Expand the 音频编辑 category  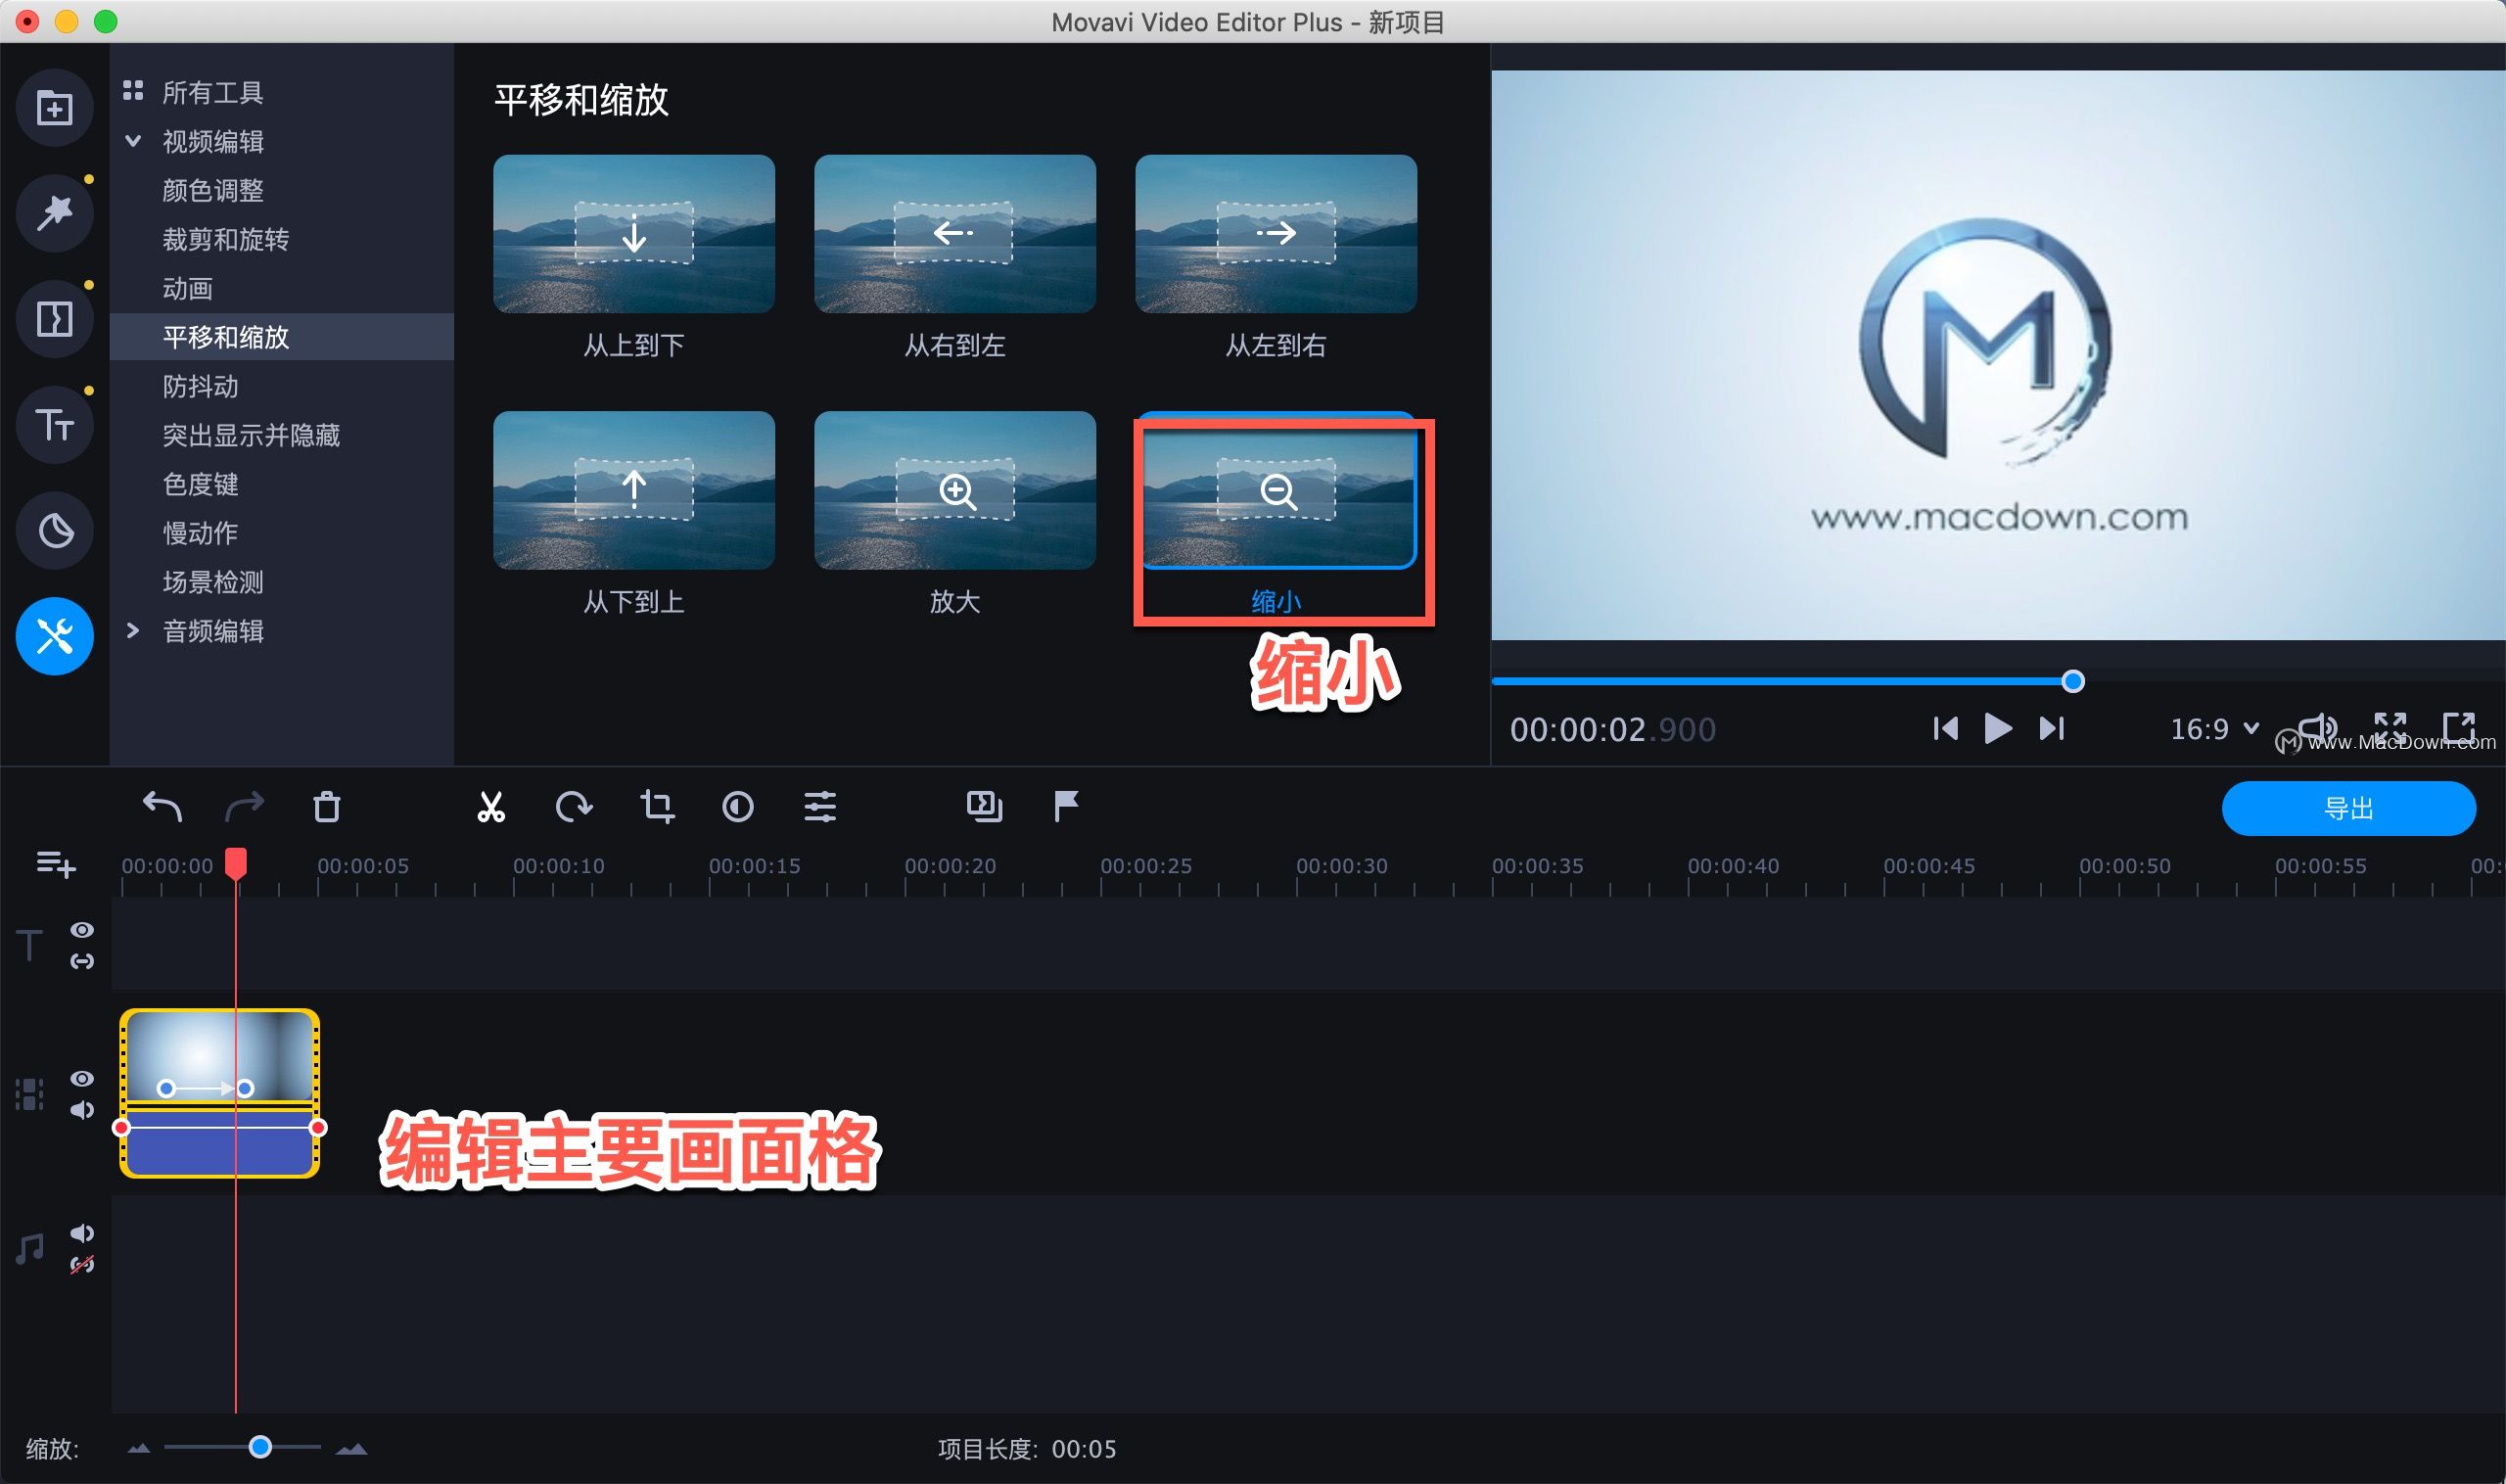(x=132, y=630)
